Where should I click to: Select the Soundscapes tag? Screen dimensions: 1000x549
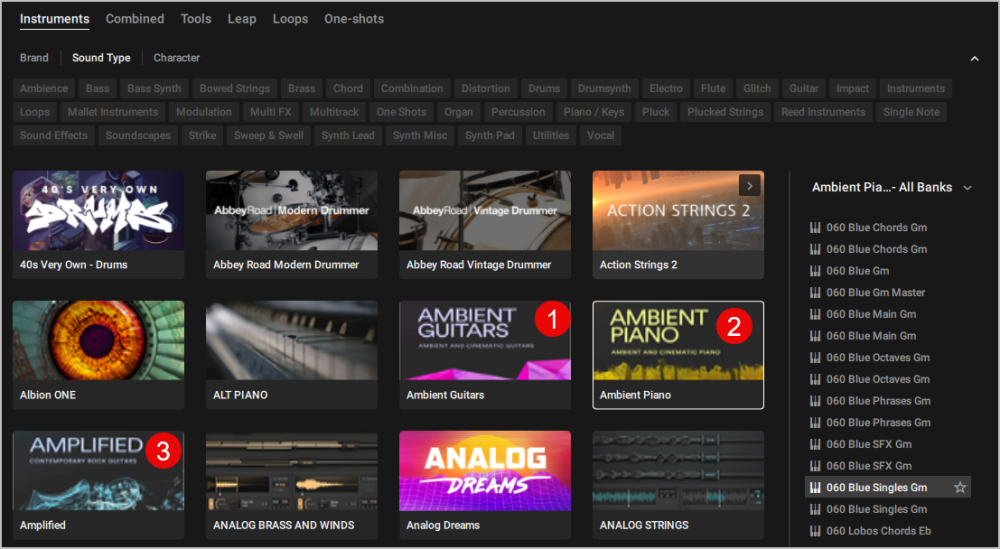[138, 136]
